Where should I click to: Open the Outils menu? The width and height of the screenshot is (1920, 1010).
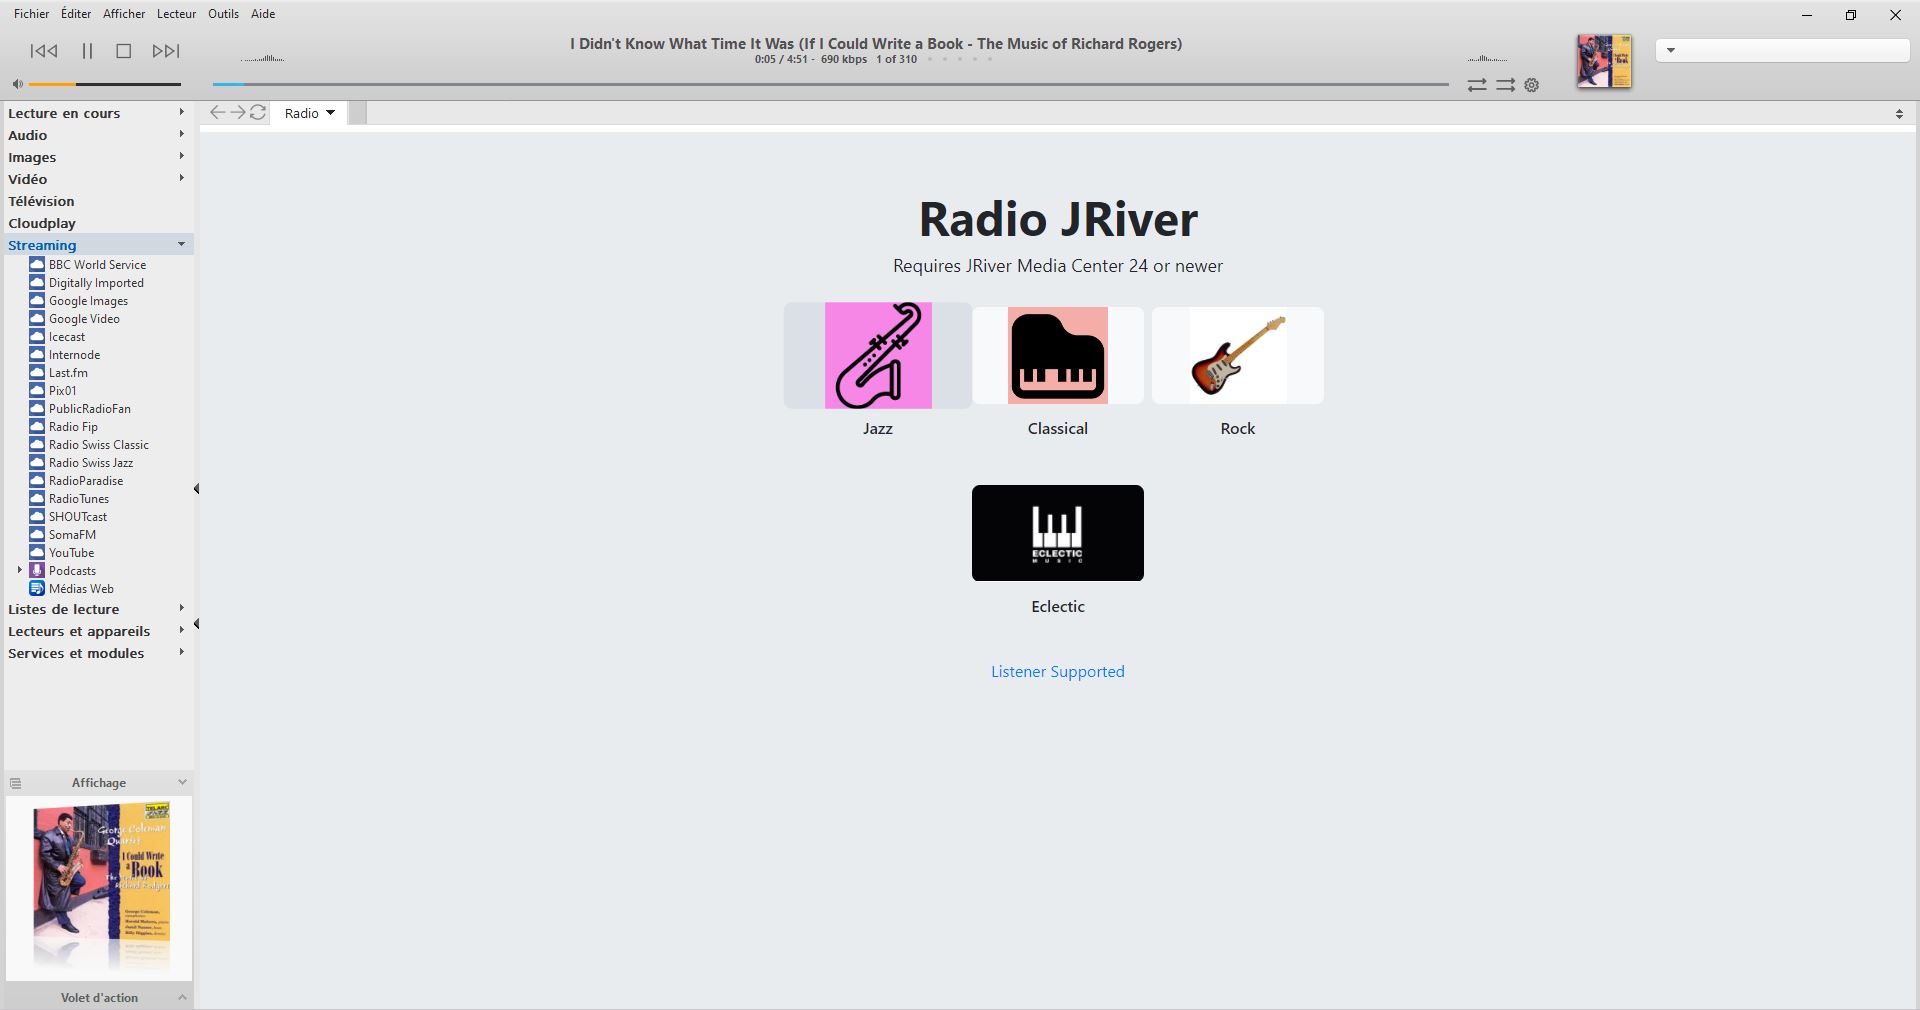[x=223, y=14]
